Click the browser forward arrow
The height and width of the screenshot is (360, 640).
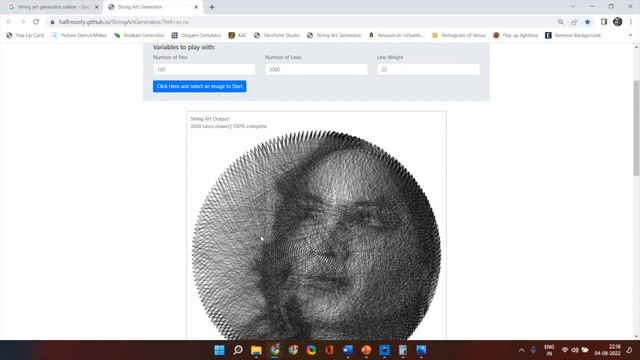coord(22,22)
